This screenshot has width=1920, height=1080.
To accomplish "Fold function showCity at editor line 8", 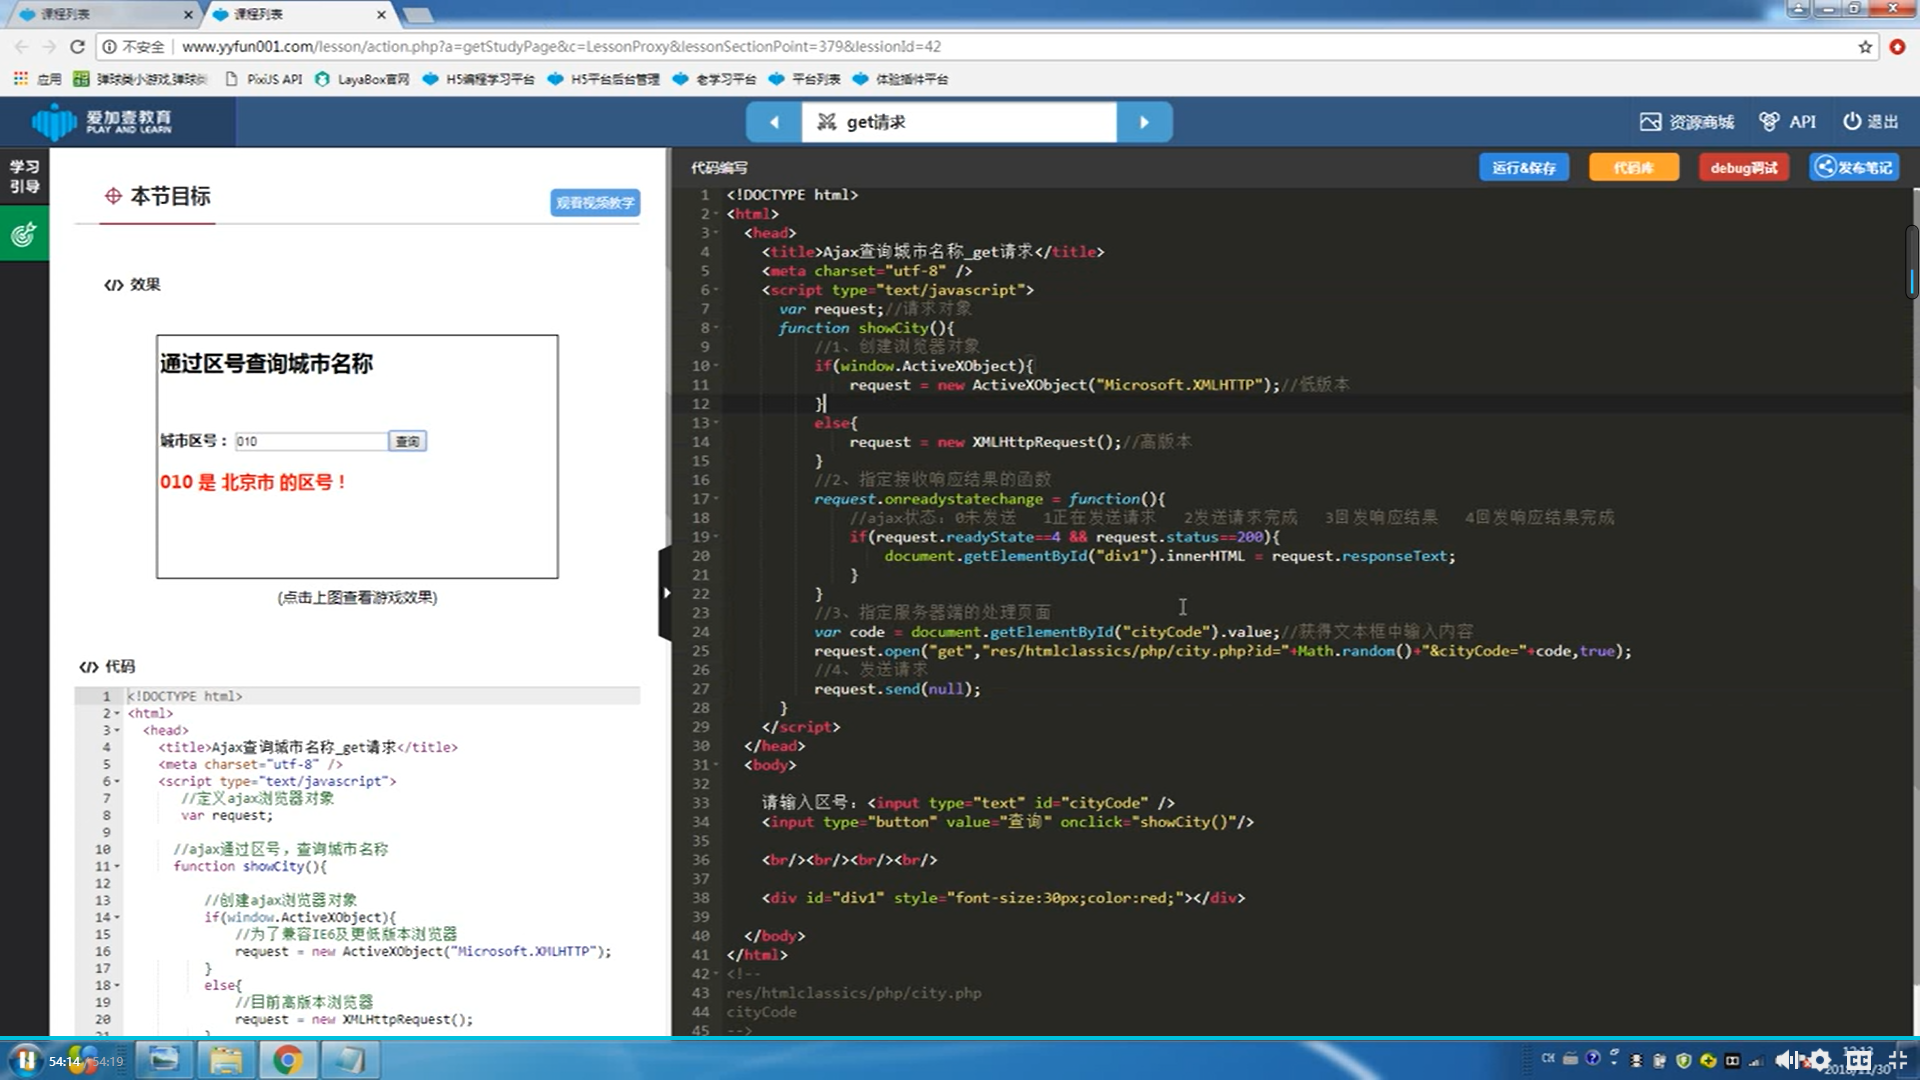I will point(717,328).
